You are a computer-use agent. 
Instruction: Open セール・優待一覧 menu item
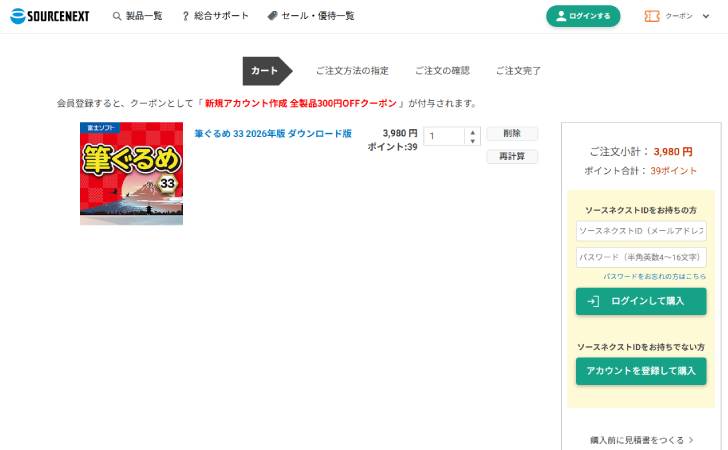[x=319, y=16]
